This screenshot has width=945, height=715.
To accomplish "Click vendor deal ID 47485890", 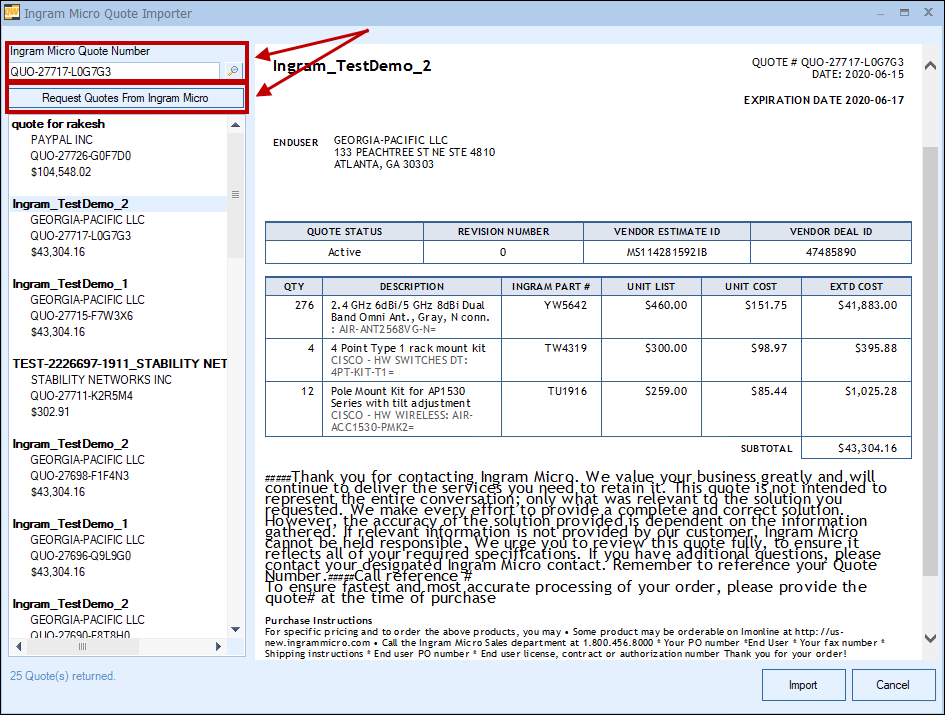I will pyautogui.click(x=831, y=252).
